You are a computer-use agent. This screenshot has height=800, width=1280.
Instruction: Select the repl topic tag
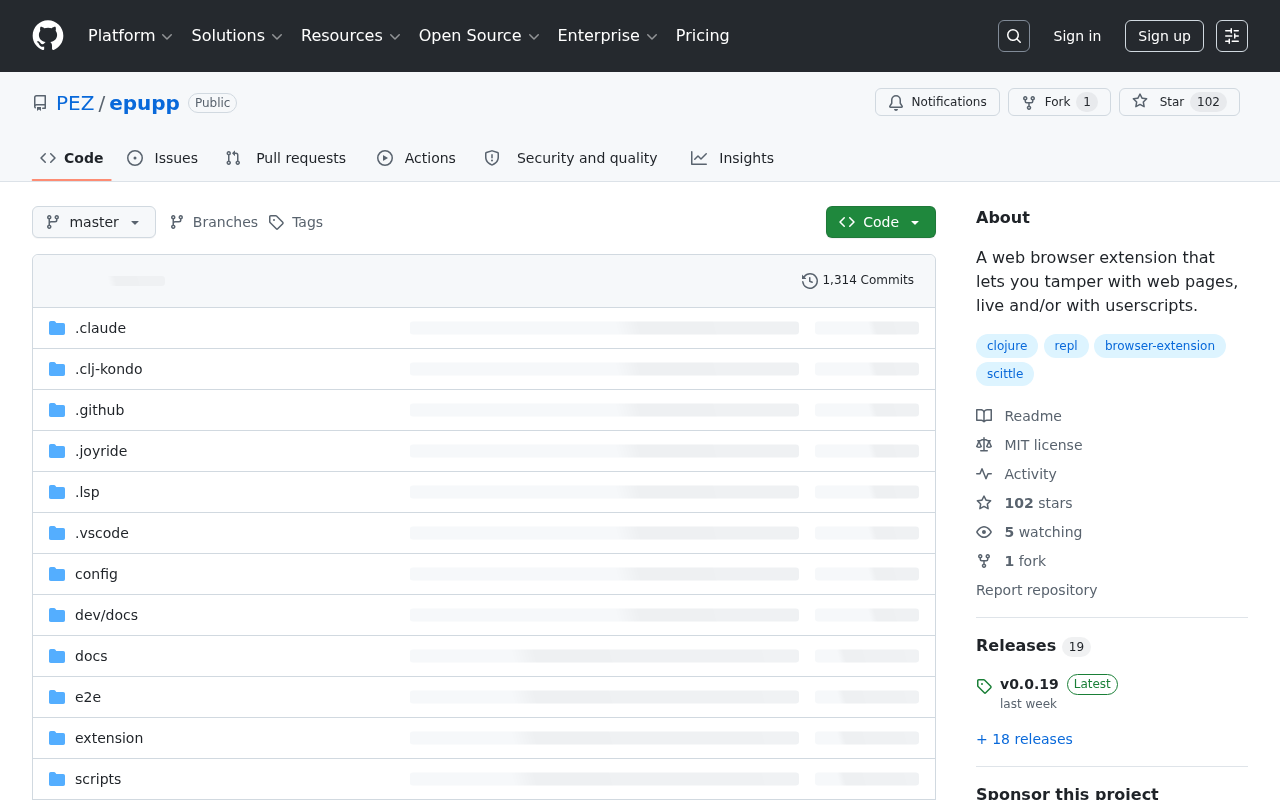coord(1066,346)
